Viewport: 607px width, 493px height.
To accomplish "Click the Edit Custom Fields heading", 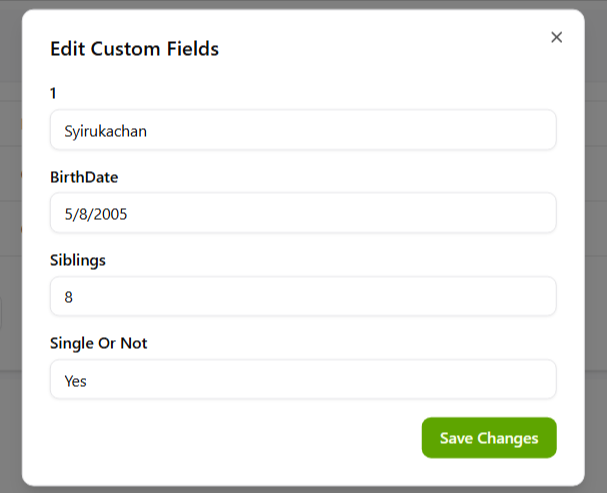I will point(135,48).
